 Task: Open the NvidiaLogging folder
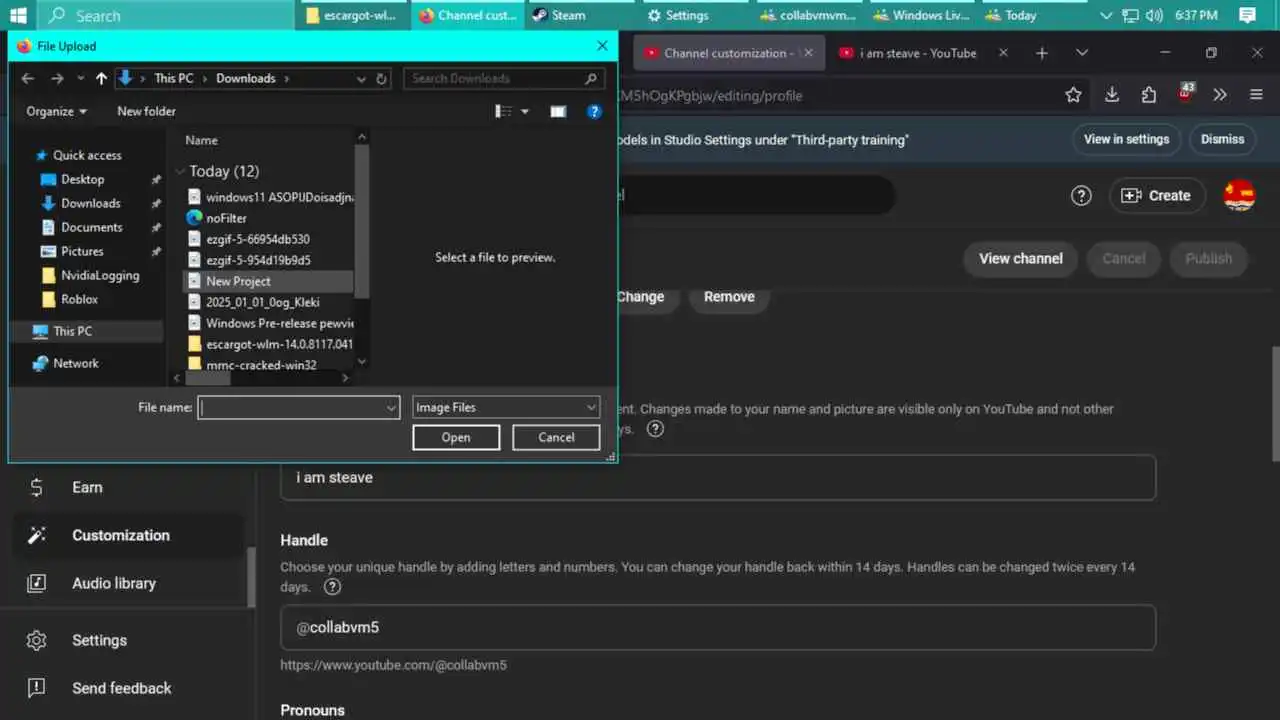click(100, 275)
